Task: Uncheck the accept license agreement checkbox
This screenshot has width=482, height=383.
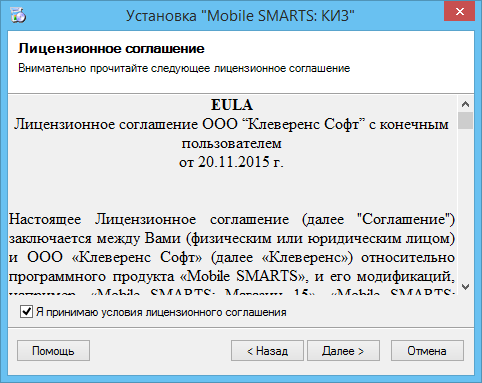Action: (x=26, y=312)
